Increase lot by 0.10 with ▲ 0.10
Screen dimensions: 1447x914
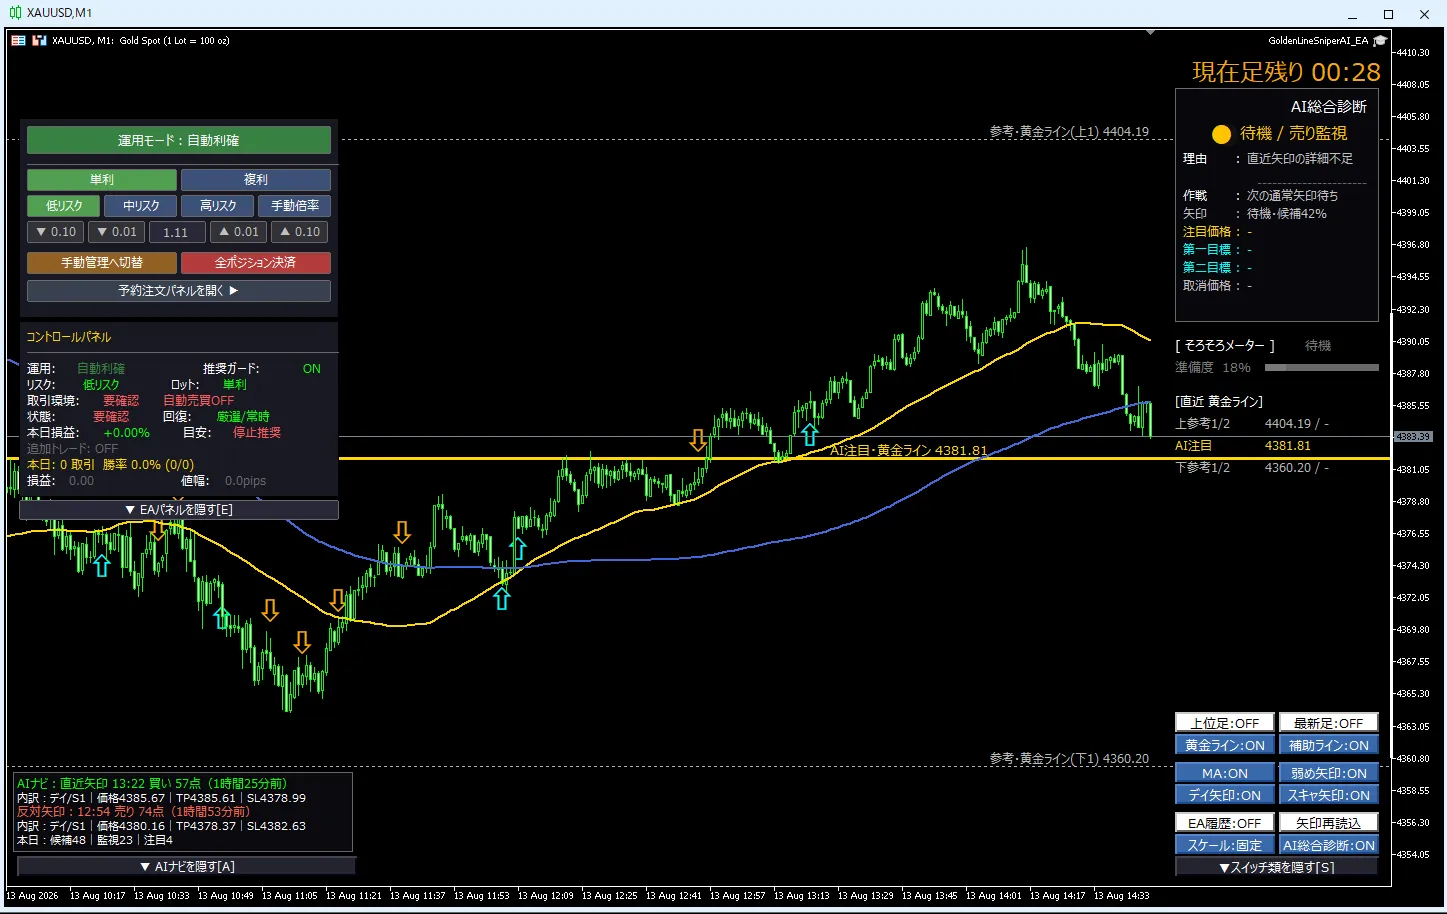300,232
